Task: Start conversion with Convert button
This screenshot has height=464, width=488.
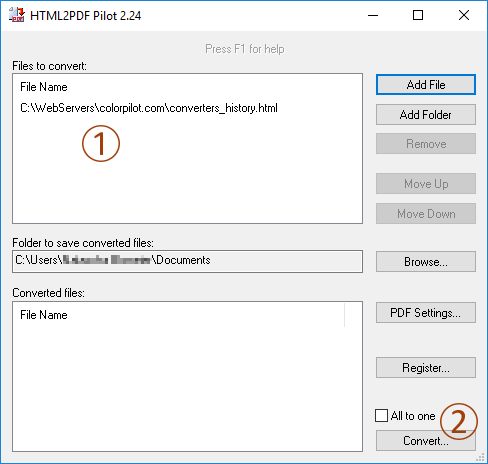Action: click(x=426, y=441)
